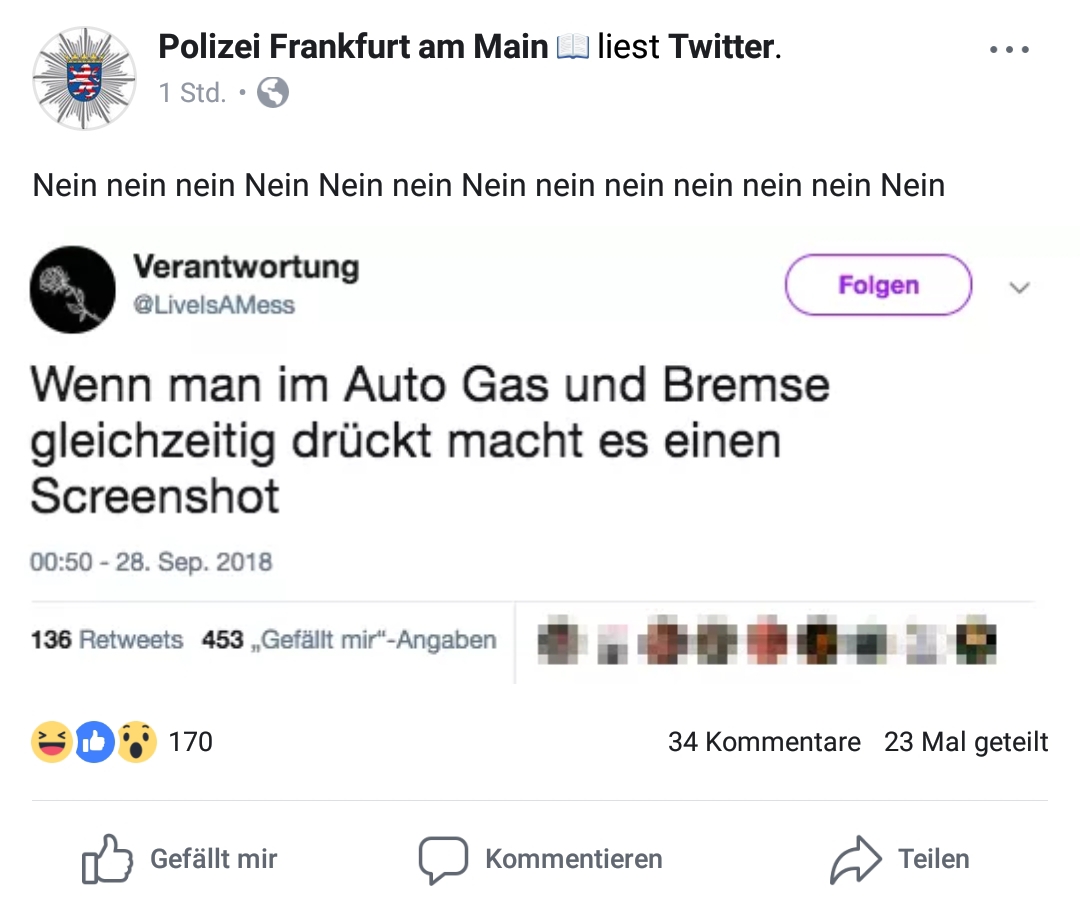This screenshot has height=906, width=1080.
Task: Click the surprised wow reaction emoji
Action: [x=137, y=742]
